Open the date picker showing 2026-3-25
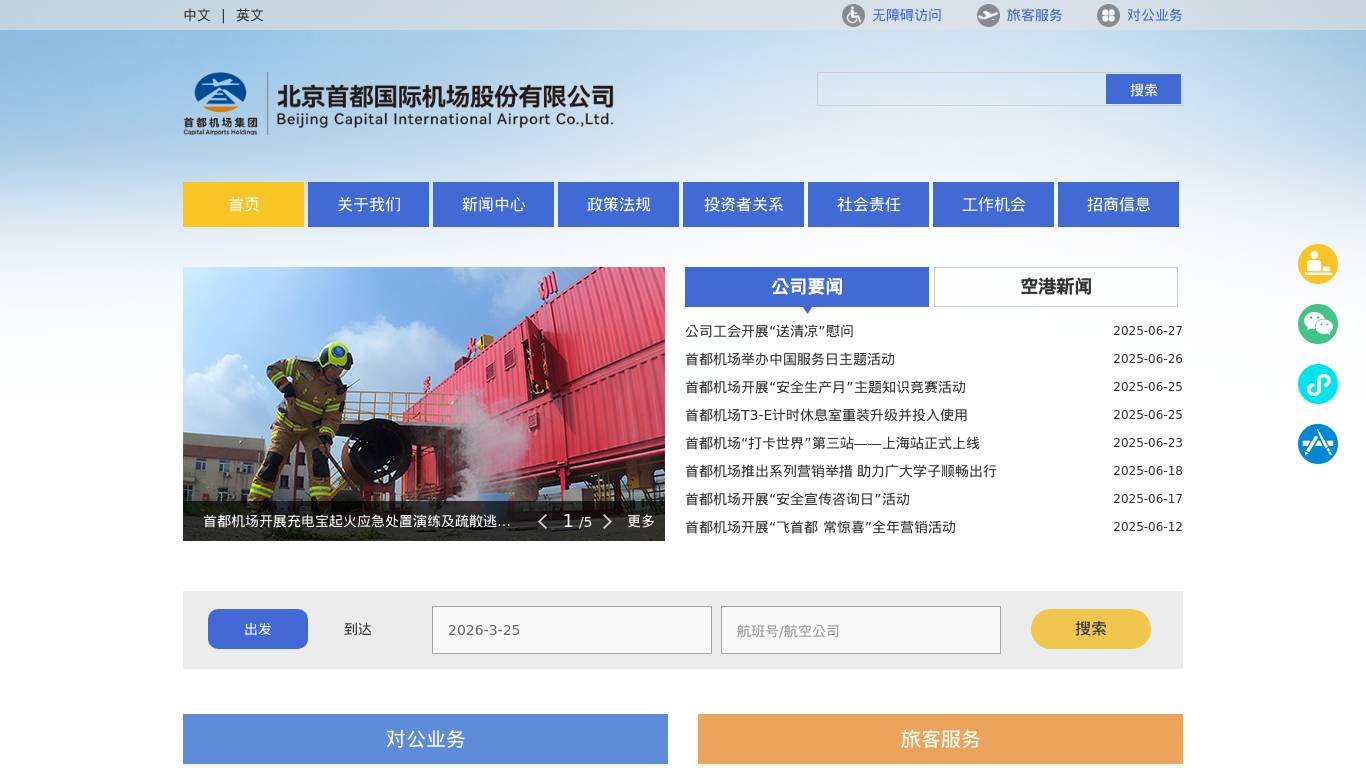 (572, 629)
